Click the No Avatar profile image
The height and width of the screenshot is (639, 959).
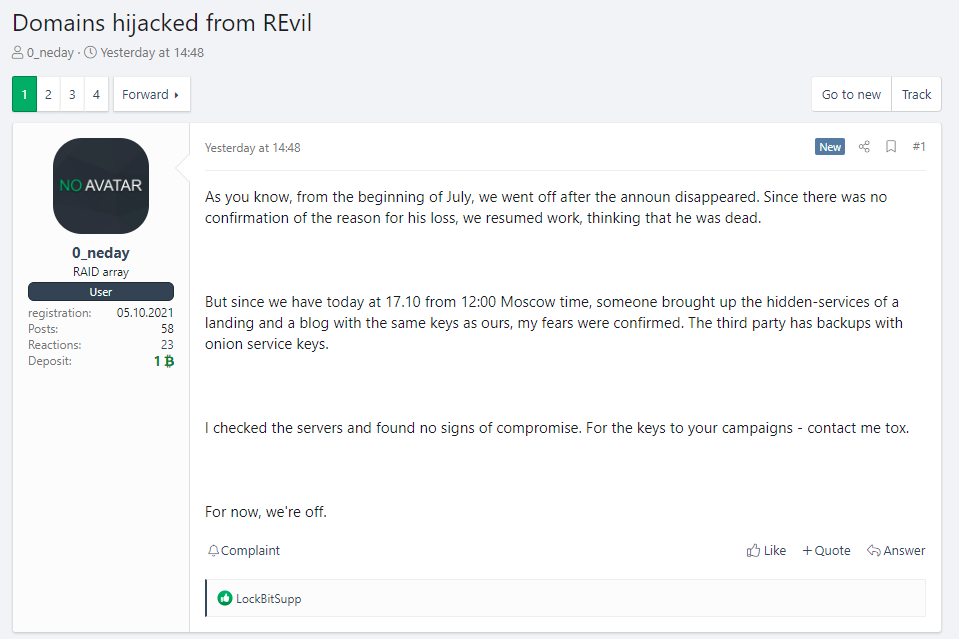tap(101, 186)
